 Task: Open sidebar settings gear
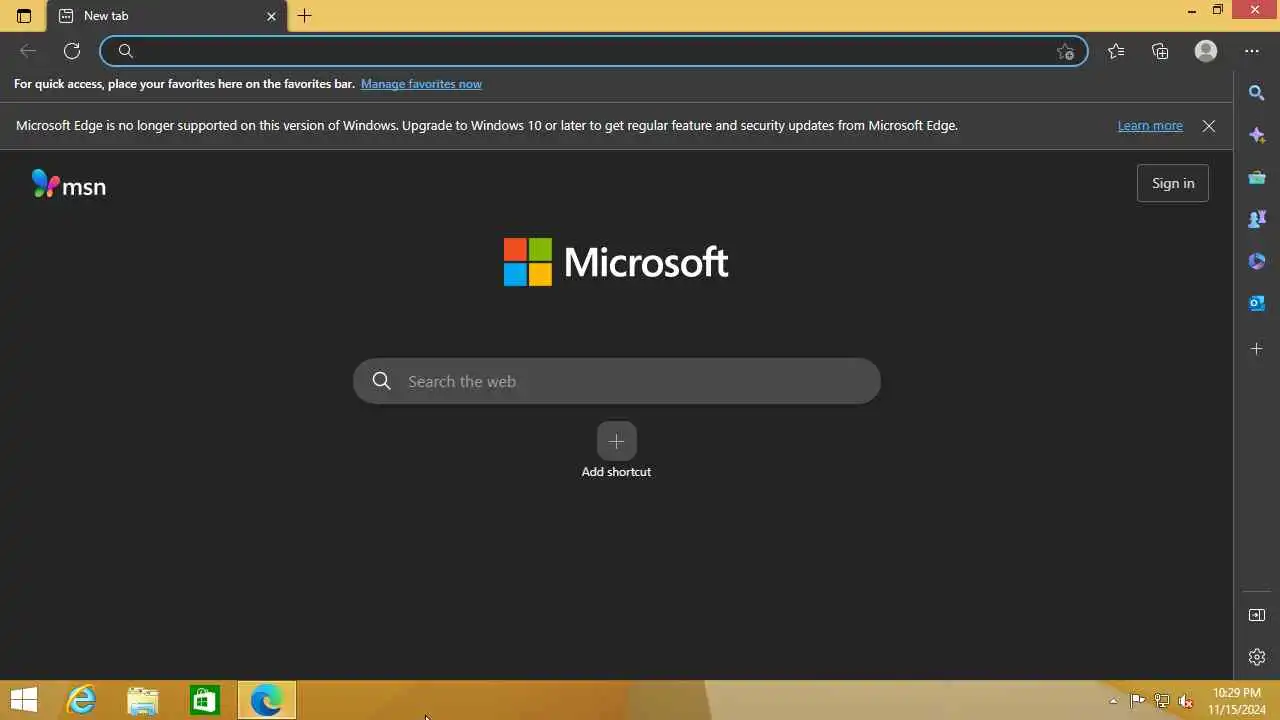point(1257,657)
